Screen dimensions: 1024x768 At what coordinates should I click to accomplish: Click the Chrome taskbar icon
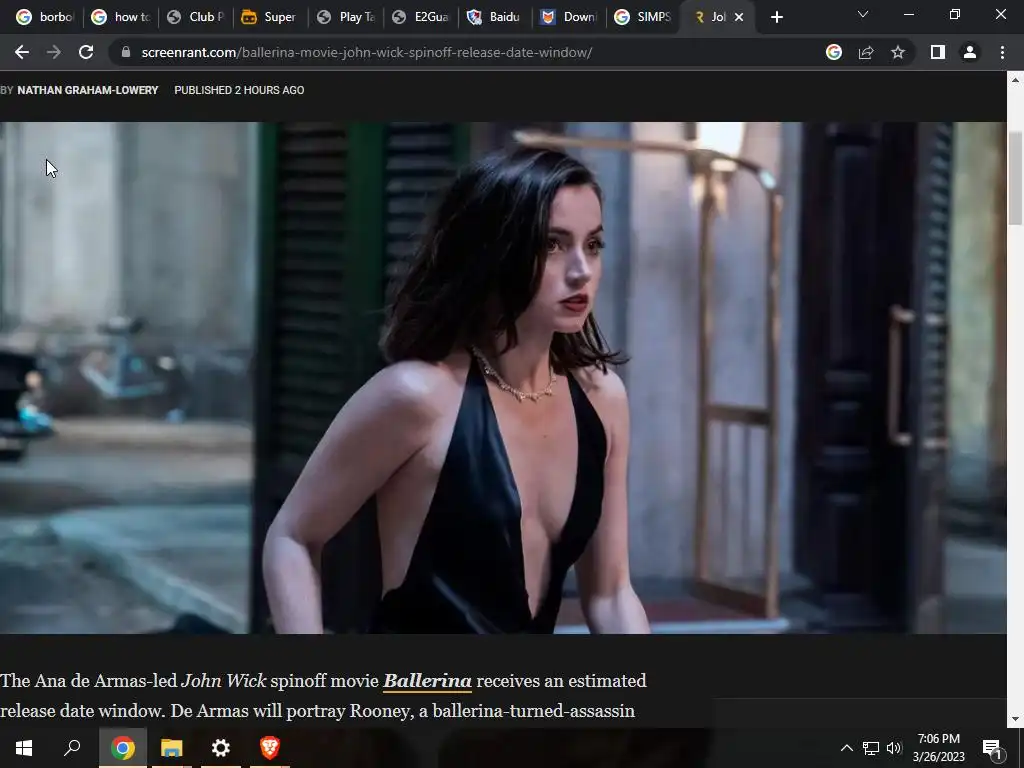123,748
